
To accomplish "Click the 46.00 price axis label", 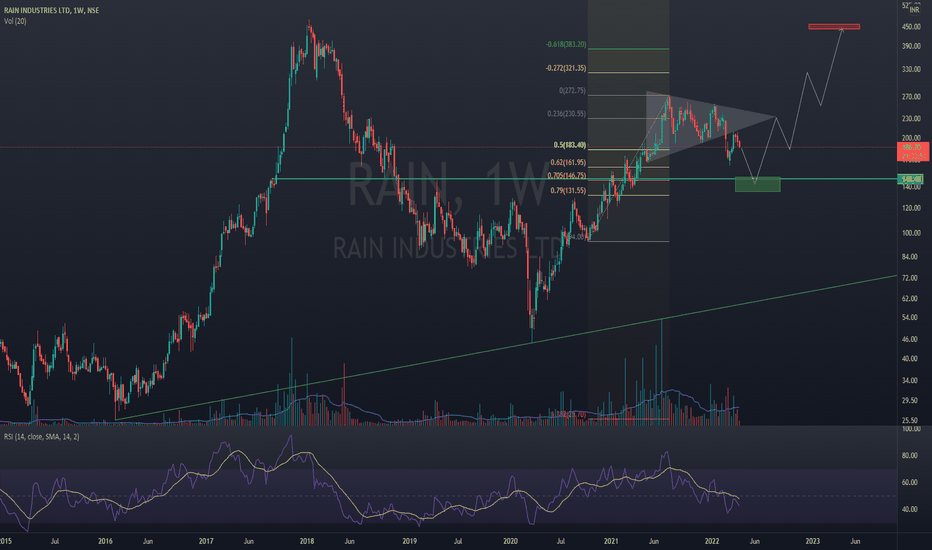I will pyautogui.click(x=910, y=340).
